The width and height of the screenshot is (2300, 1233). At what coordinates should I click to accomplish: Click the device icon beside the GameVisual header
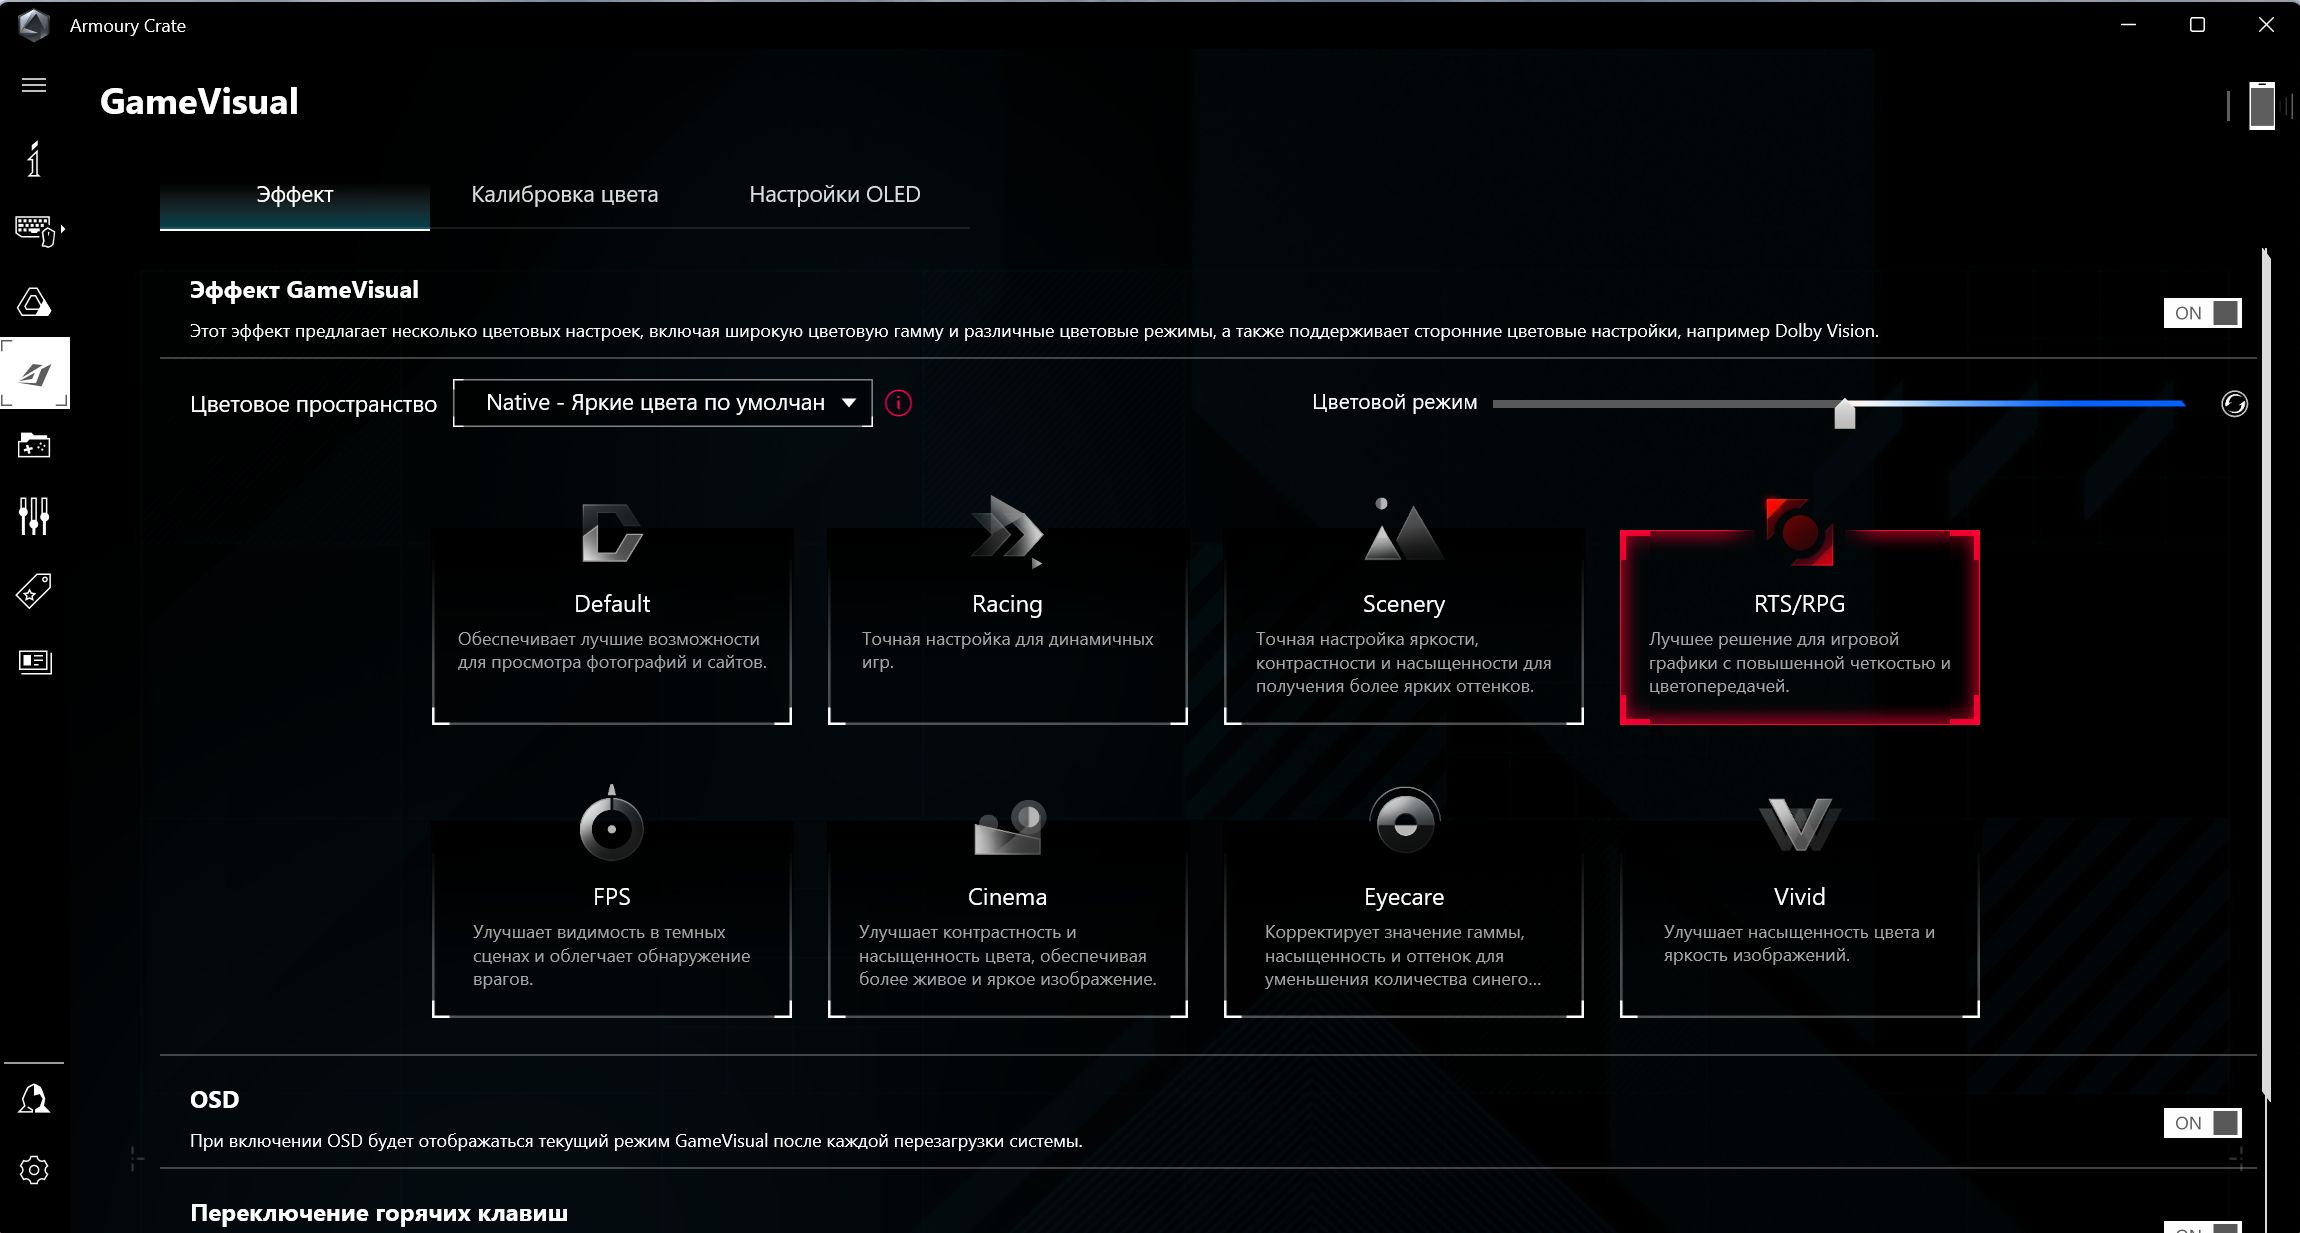[2262, 105]
